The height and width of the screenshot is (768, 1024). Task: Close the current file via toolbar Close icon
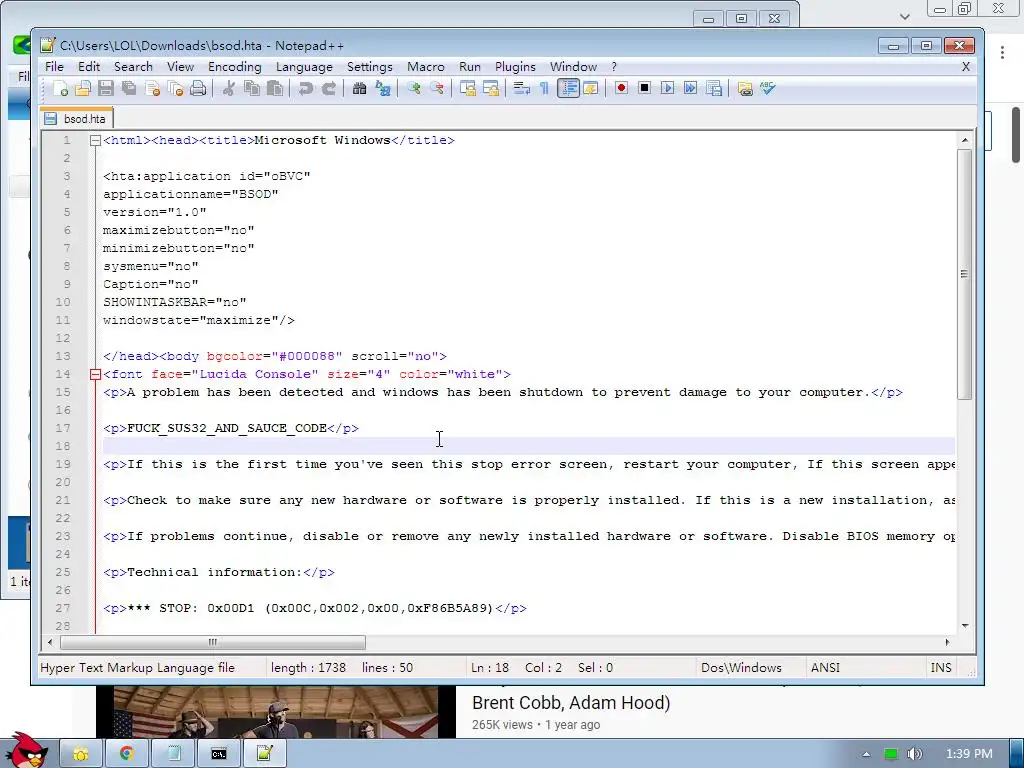click(152, 88)
